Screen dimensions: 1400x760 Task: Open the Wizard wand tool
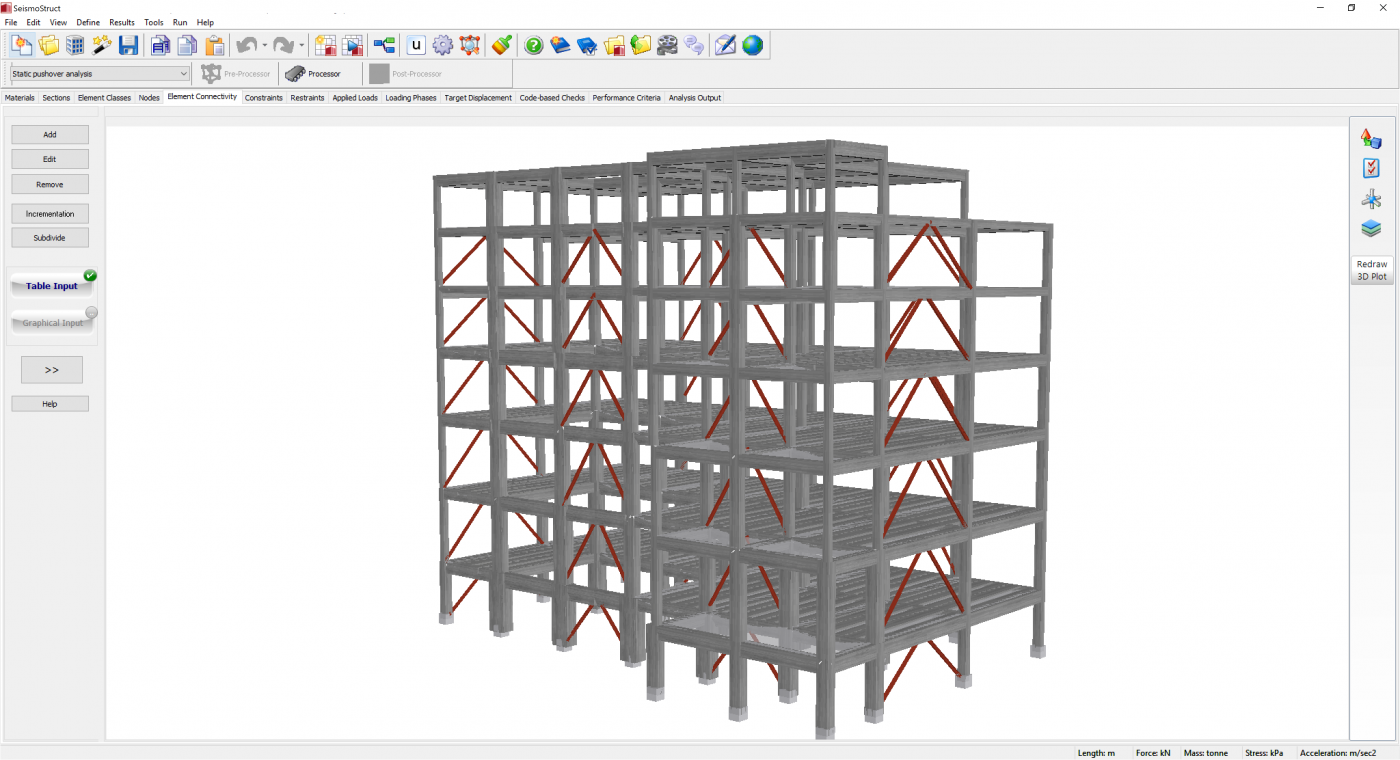coord(102,45)
